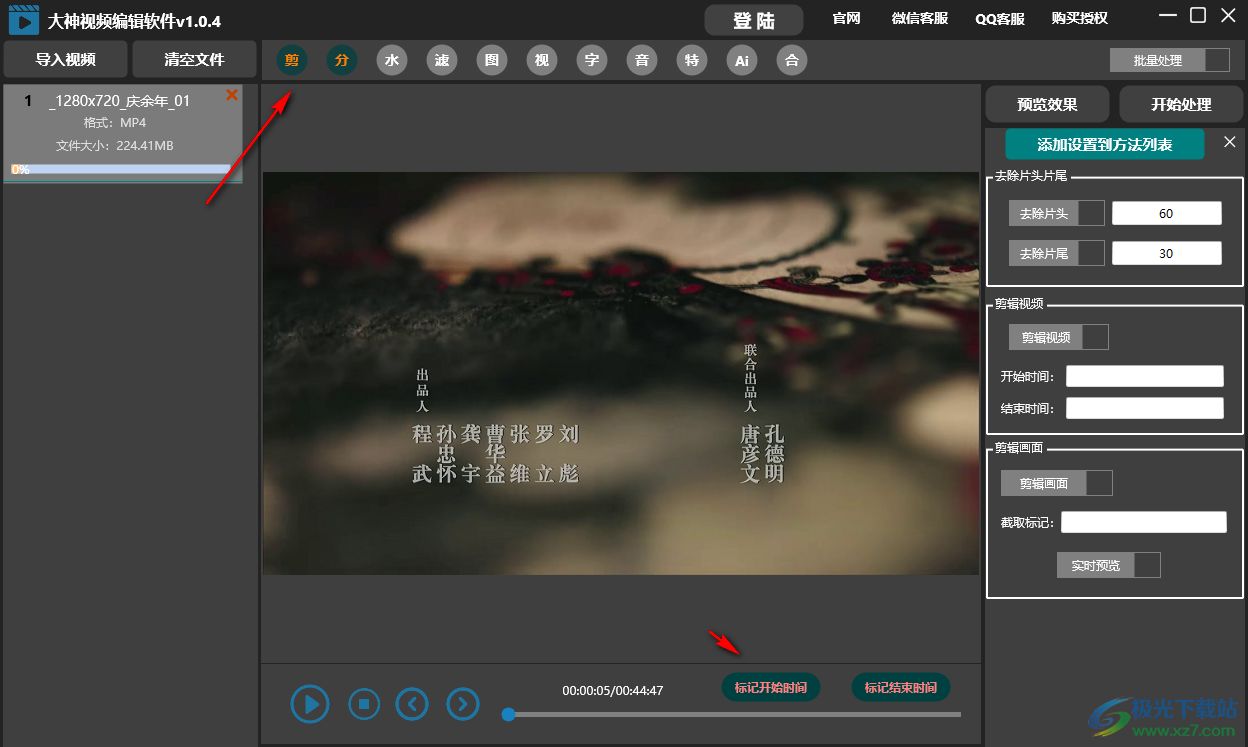Close the settings panel with X icon
1248x747 pixels.
1230,143
